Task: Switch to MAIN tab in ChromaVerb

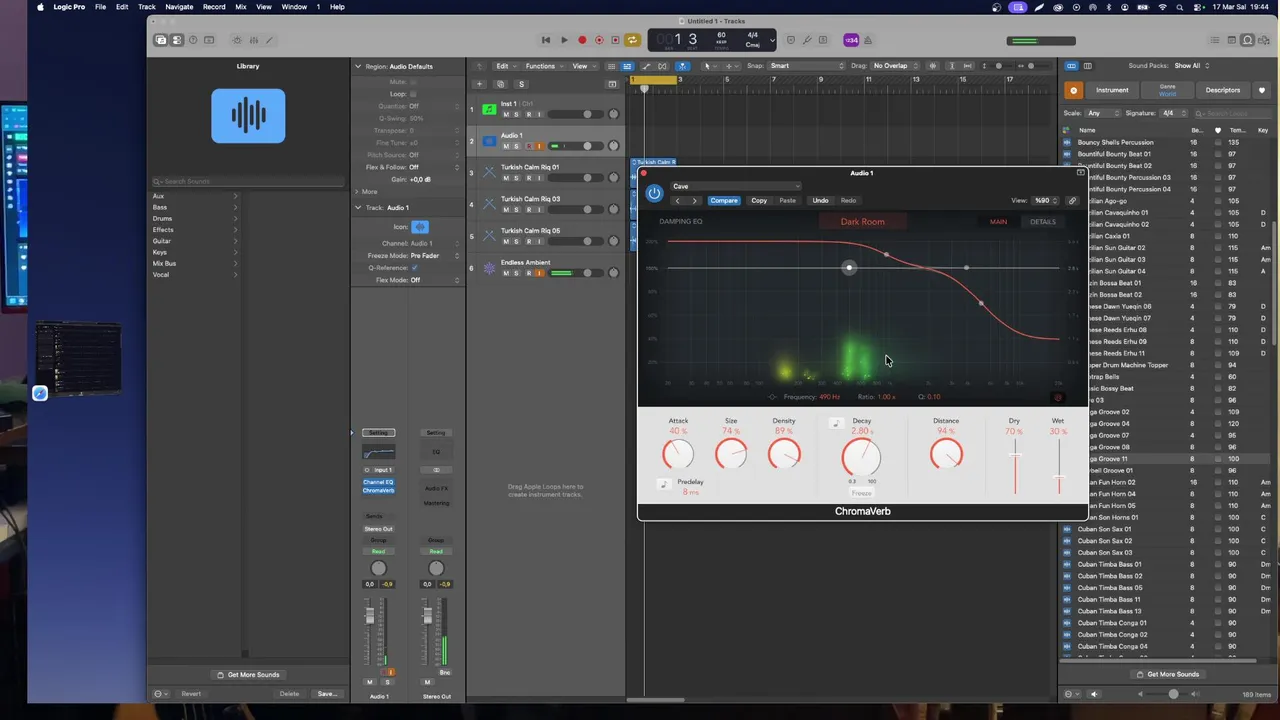Action: click(998, 222)
